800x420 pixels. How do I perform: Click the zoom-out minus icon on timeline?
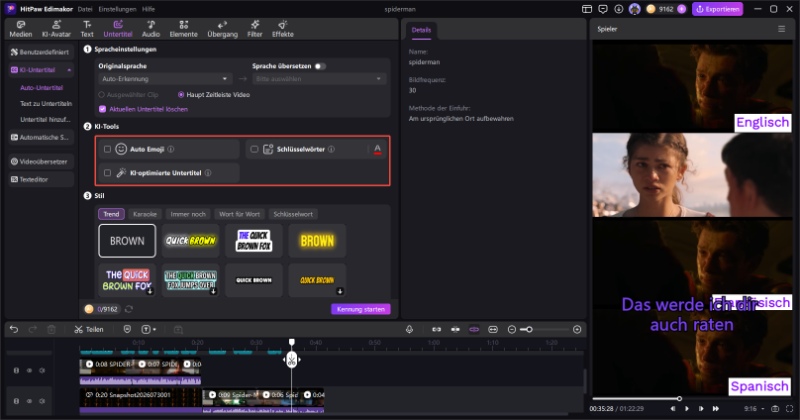512,330
